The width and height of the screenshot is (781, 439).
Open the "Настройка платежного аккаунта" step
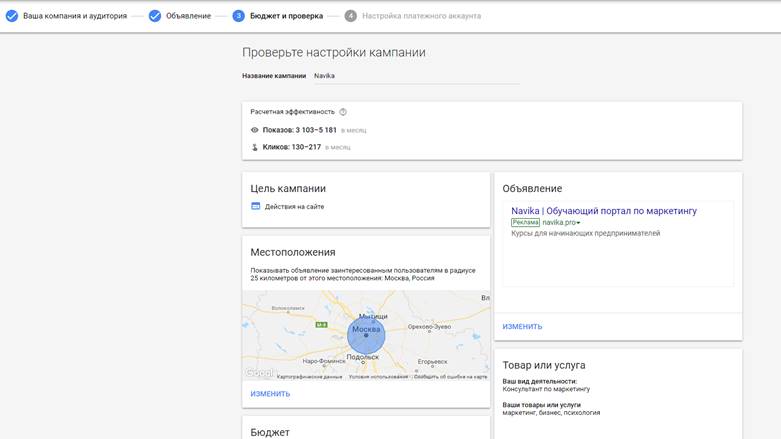pyautogui.click(x=421, y=16)
